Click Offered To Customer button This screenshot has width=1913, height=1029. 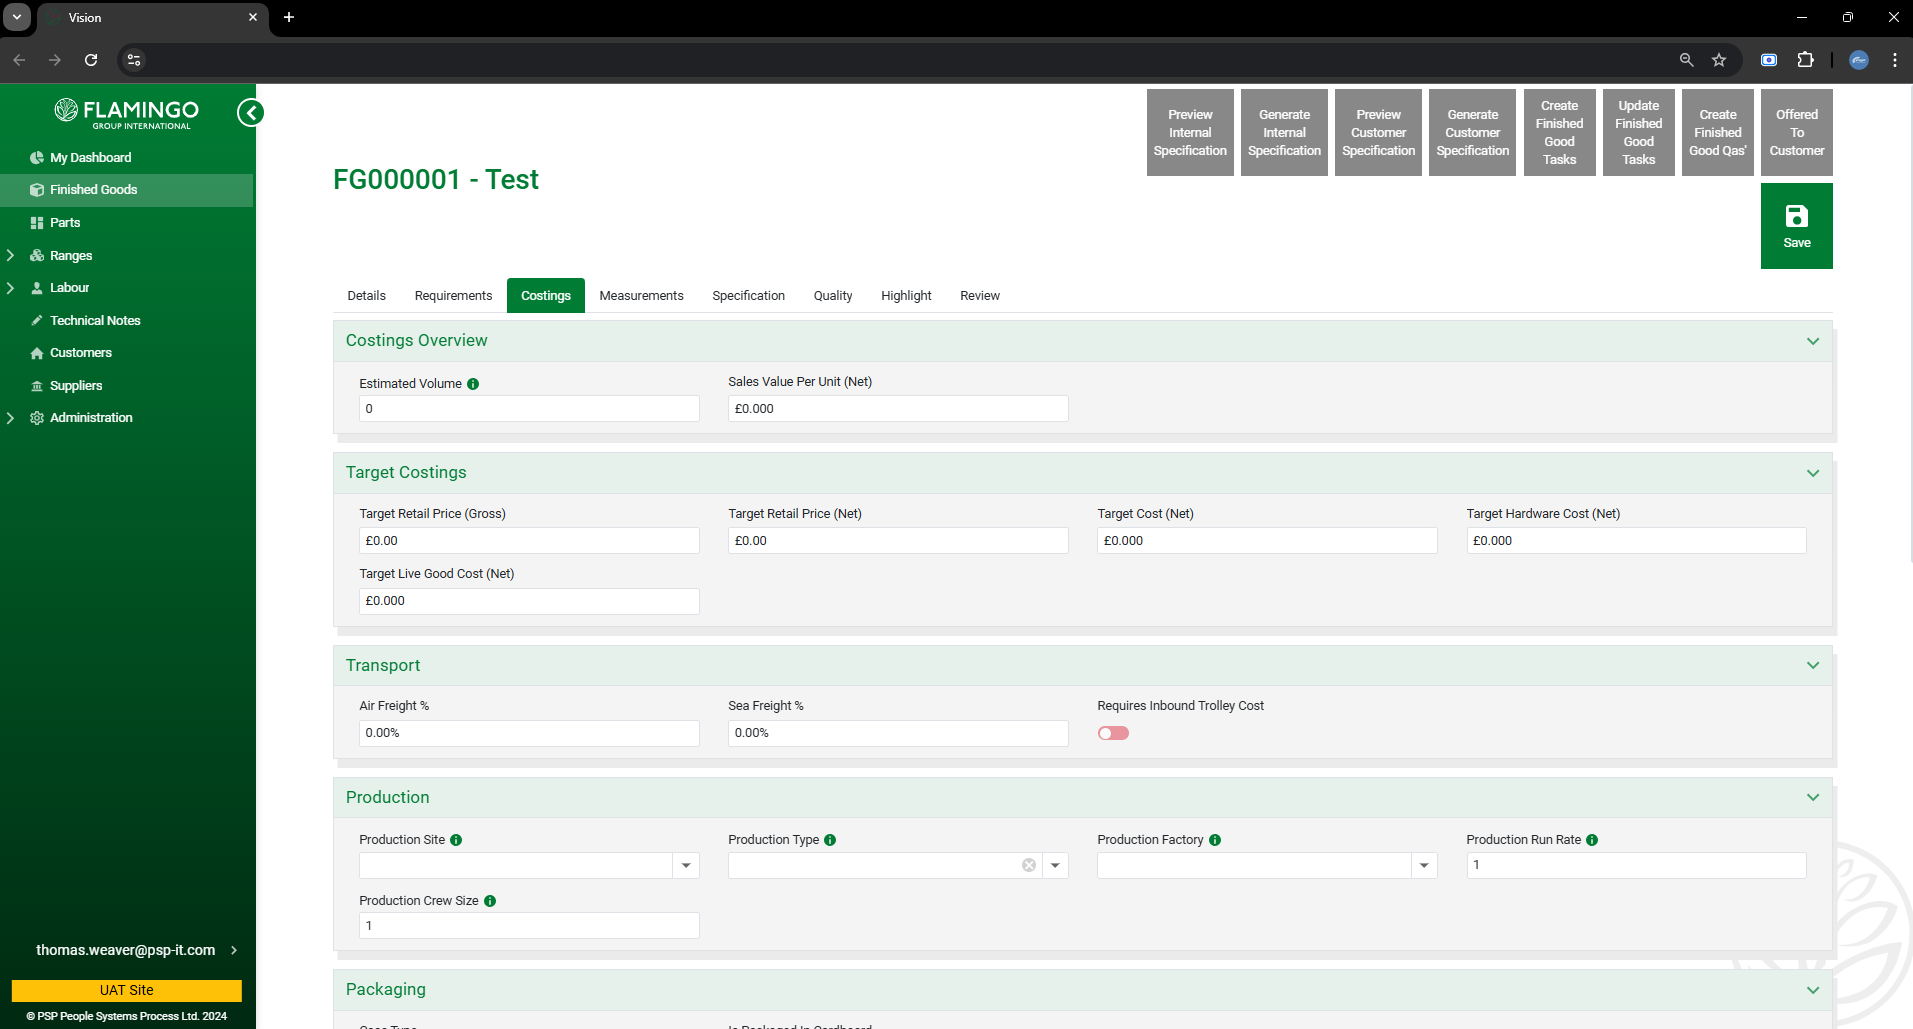coord(1797,133)
